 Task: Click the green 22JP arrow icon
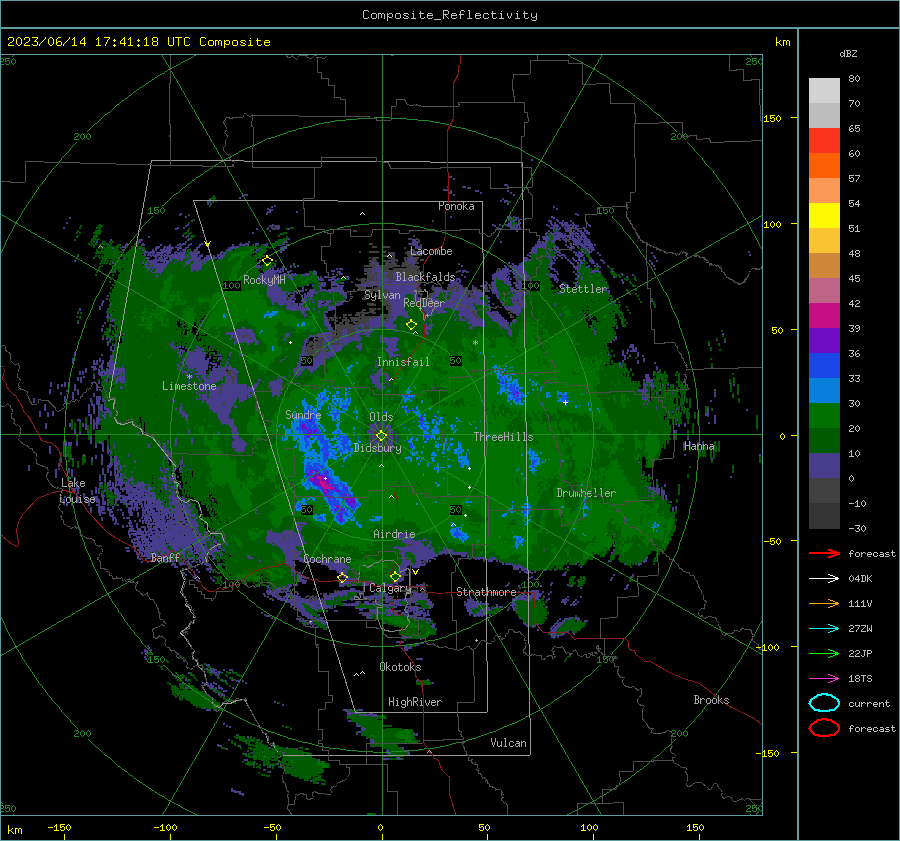824,653
